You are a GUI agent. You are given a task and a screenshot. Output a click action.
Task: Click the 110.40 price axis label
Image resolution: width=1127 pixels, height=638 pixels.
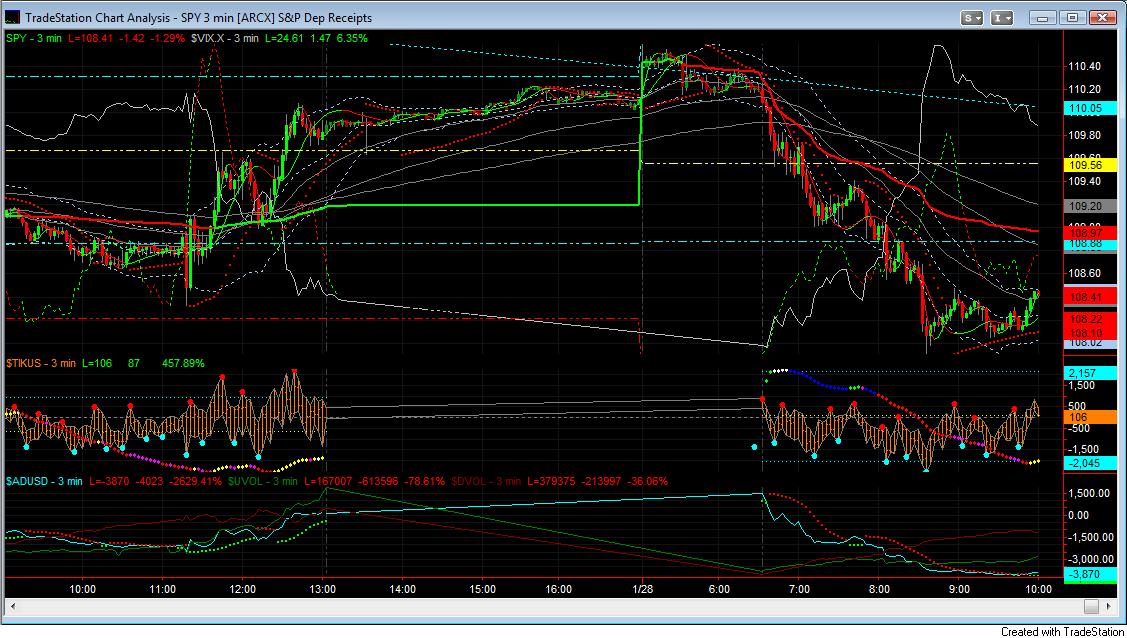[1085, 66]
